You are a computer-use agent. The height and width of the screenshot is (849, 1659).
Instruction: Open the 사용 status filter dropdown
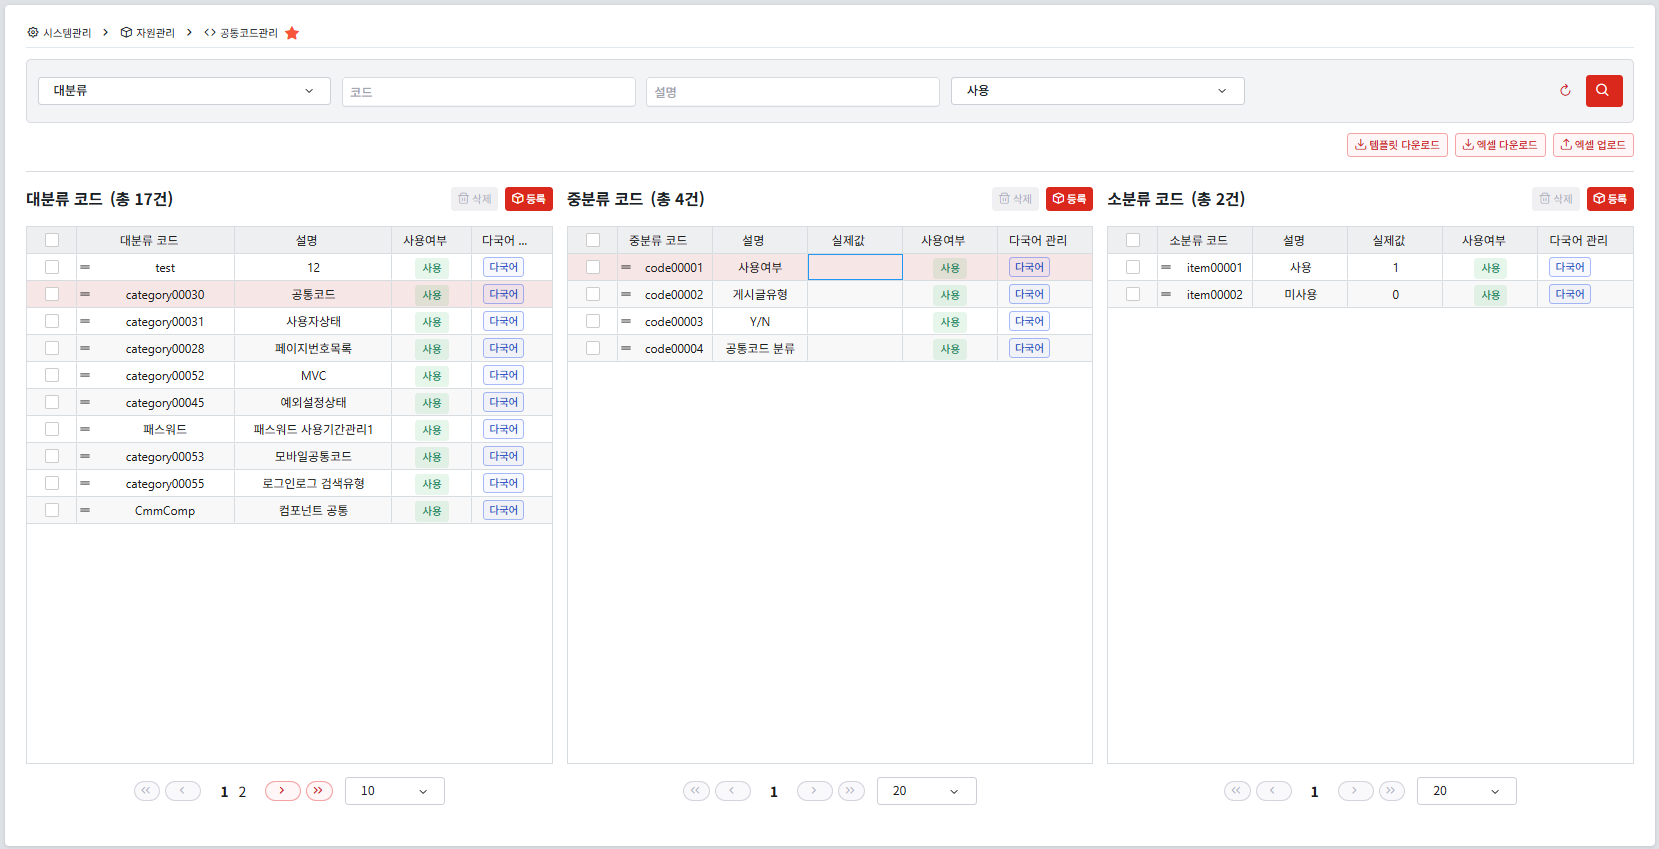(1097, 91)
